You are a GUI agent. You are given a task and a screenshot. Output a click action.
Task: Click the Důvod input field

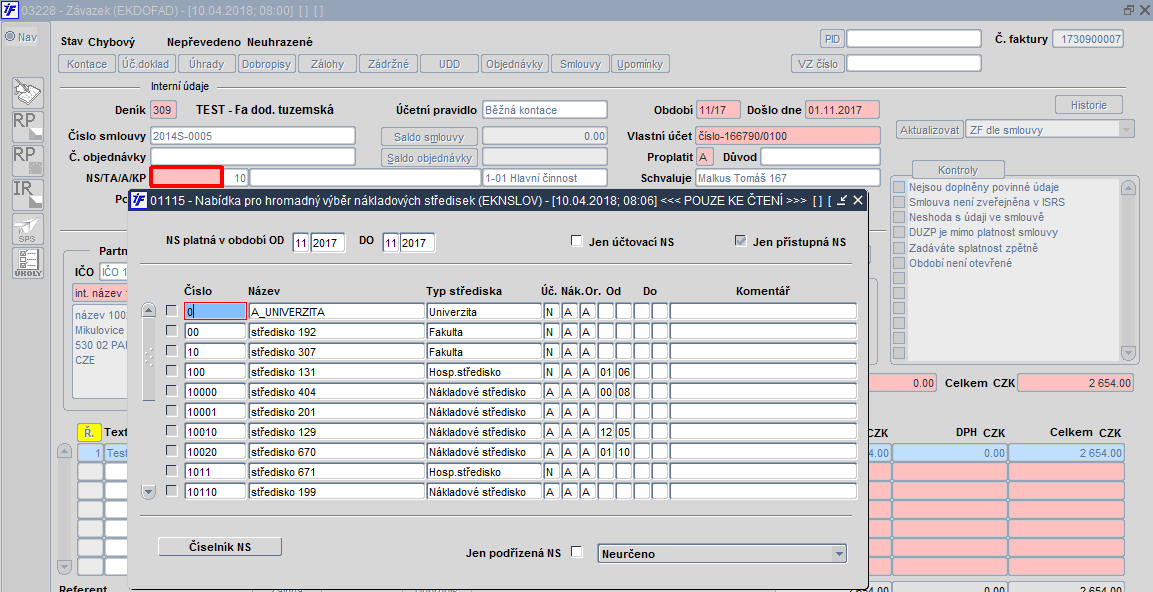click(x=820, y=157)
